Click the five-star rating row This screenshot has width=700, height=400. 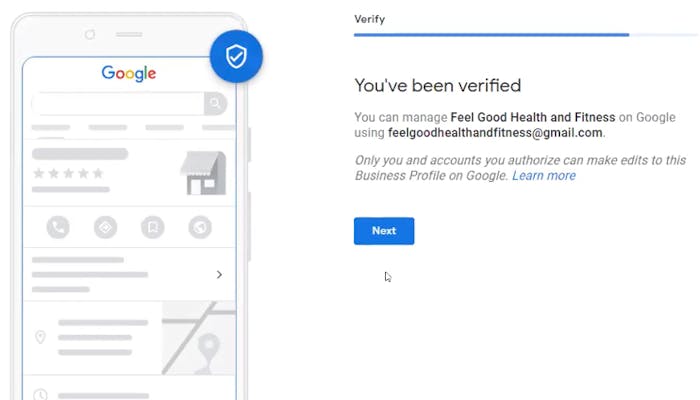coord(68,174)
